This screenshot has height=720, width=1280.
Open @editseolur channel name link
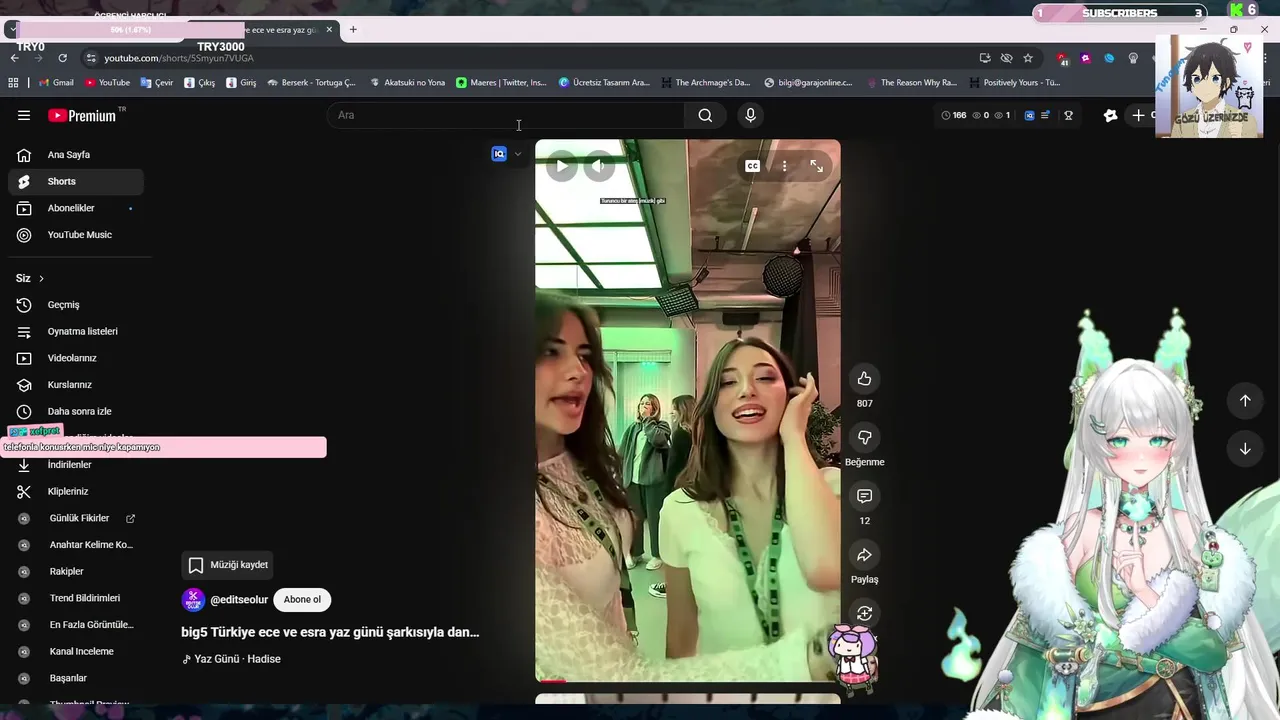pyautogui.click(x=239, y=600)
